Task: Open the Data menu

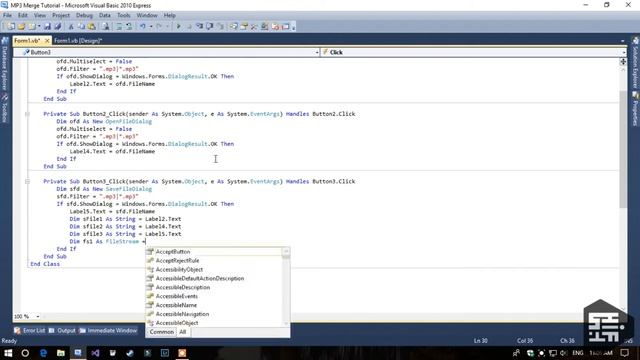Action: click(x=104, y=15)
